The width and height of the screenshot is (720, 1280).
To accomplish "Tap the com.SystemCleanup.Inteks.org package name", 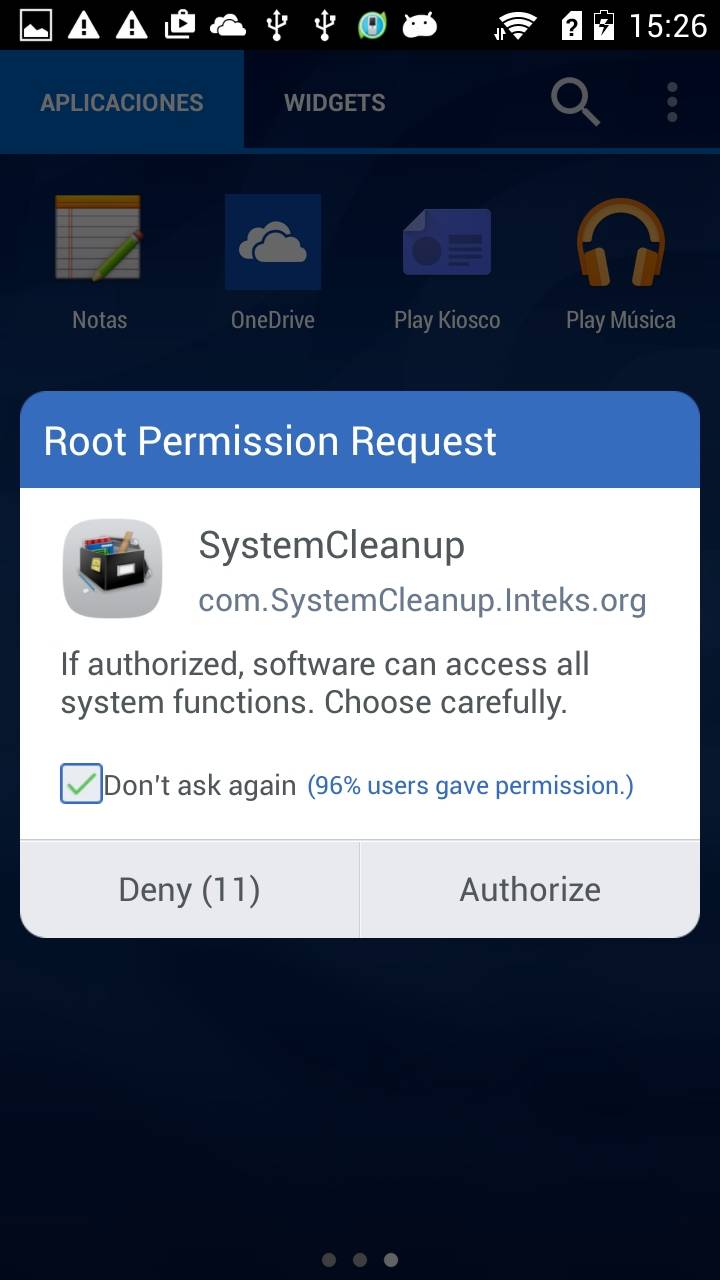I will (422, 600).
